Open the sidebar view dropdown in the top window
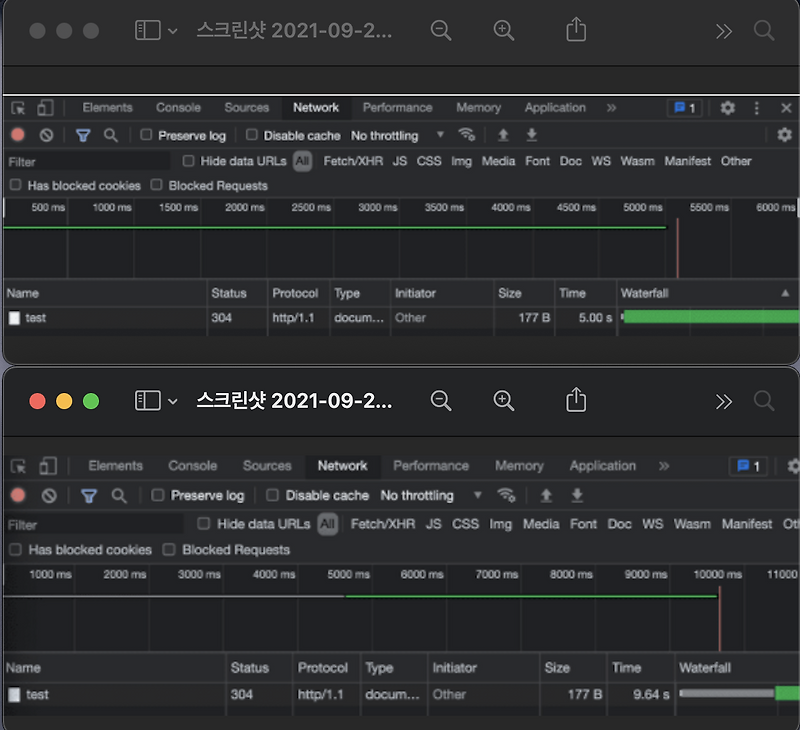Screen dimensions: 800x730 pos(172,31)
